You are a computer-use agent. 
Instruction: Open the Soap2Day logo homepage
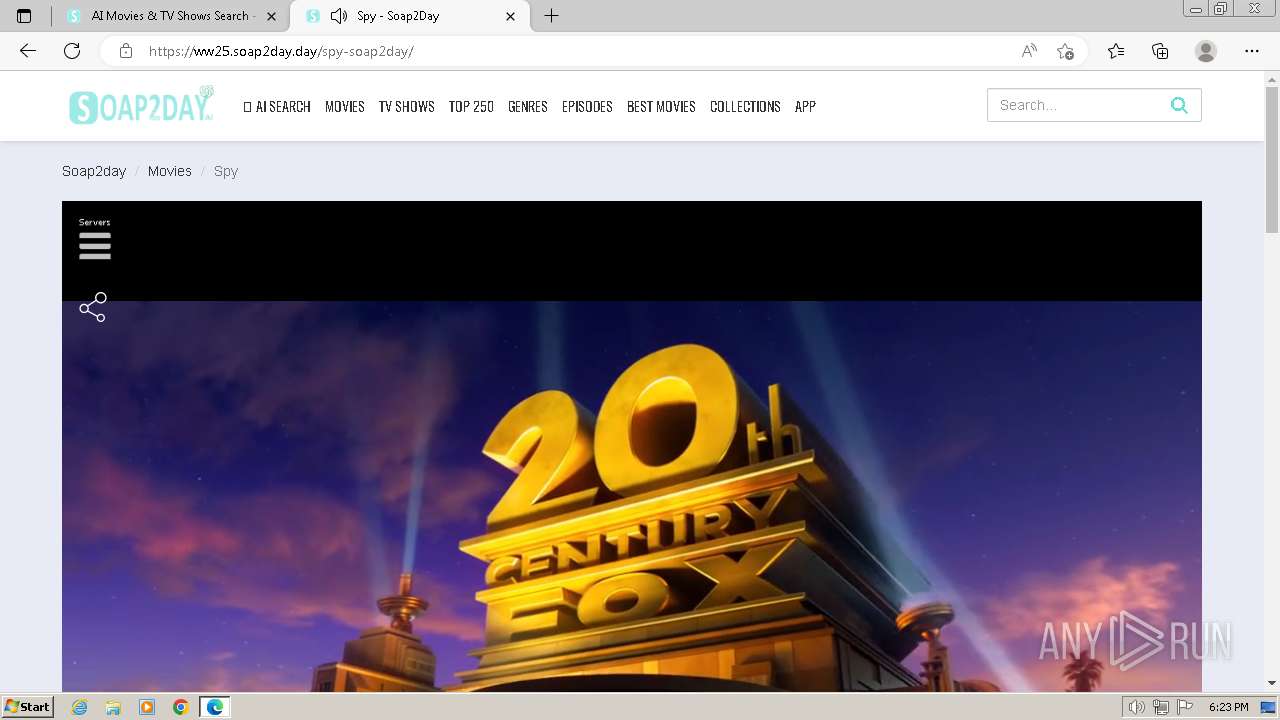point(141,105)
